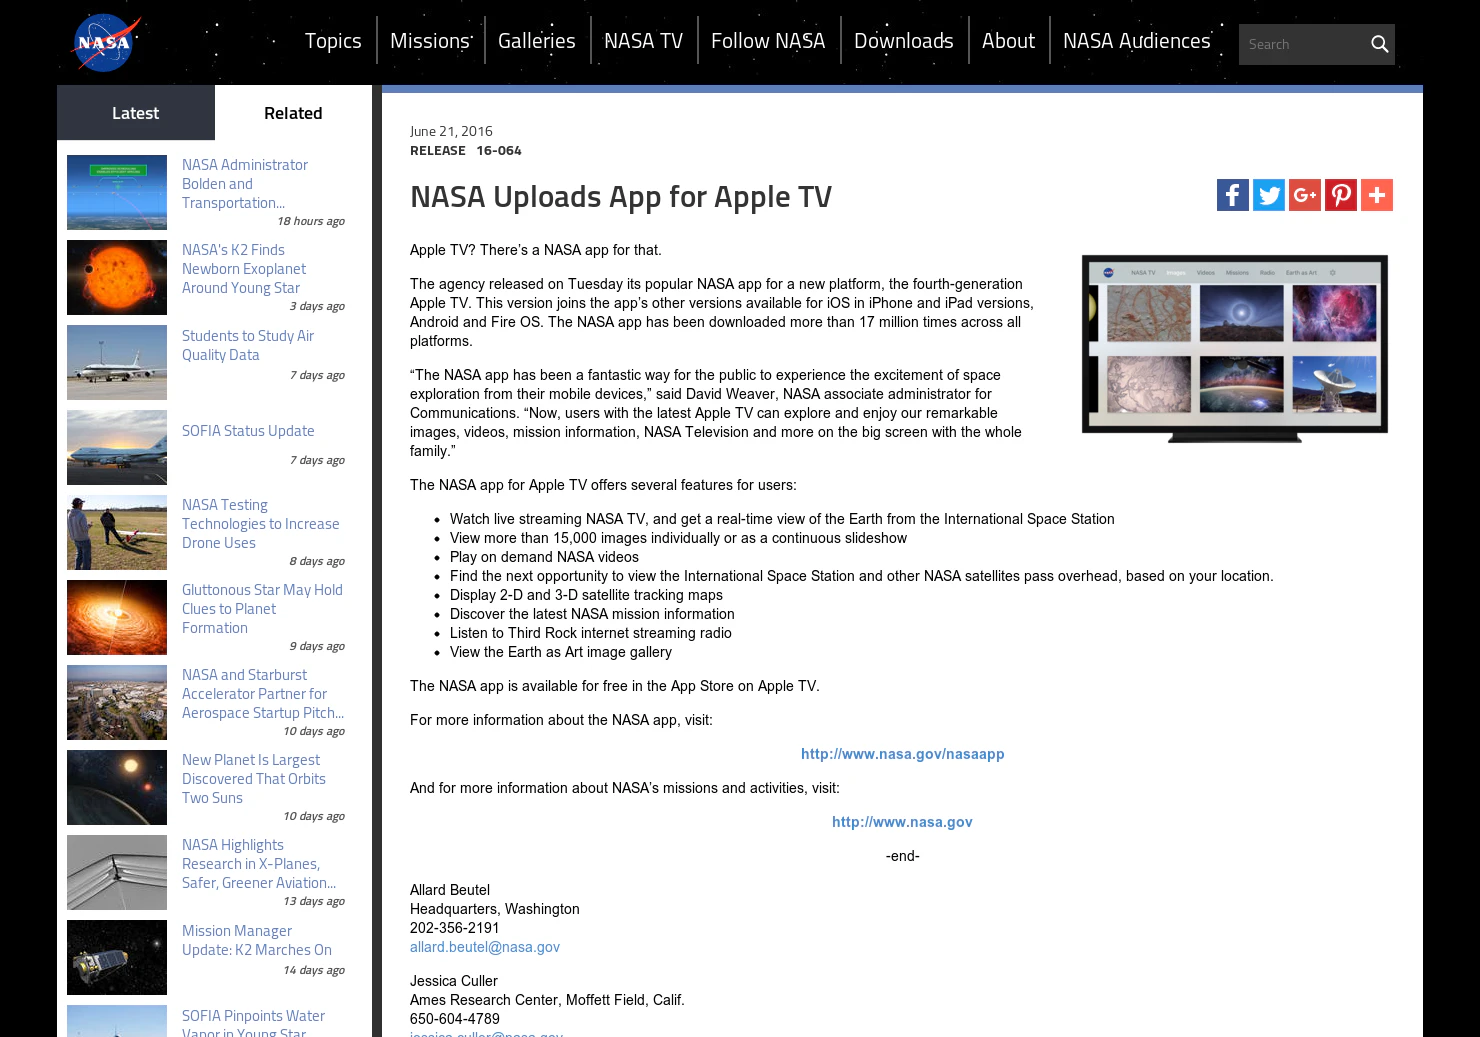Click the RELEASE 16-064 label

[x=466, y=150]
